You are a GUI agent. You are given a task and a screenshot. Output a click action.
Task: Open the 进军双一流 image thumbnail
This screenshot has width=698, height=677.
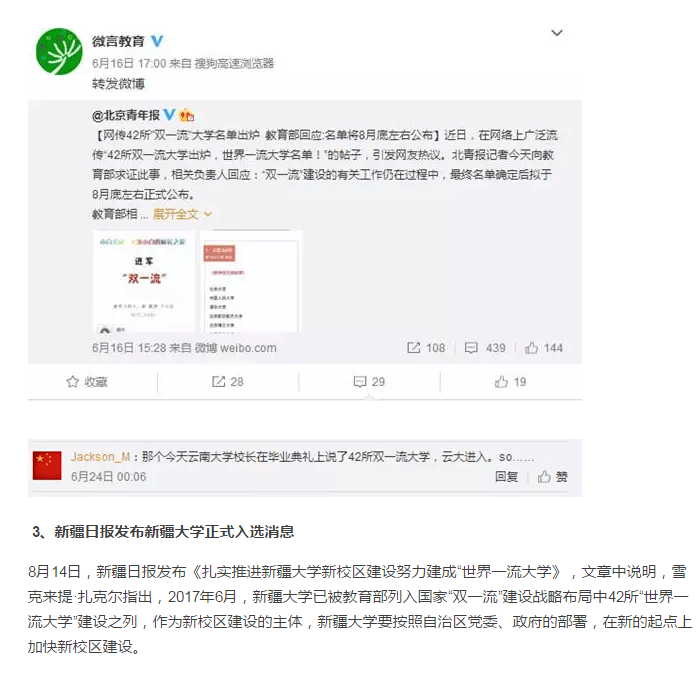pyautogui.click(x=143, y=281)
